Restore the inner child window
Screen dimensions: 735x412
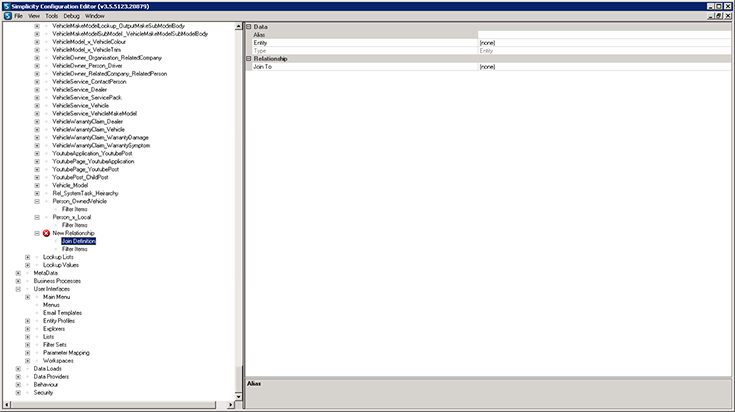coord(719,16)
